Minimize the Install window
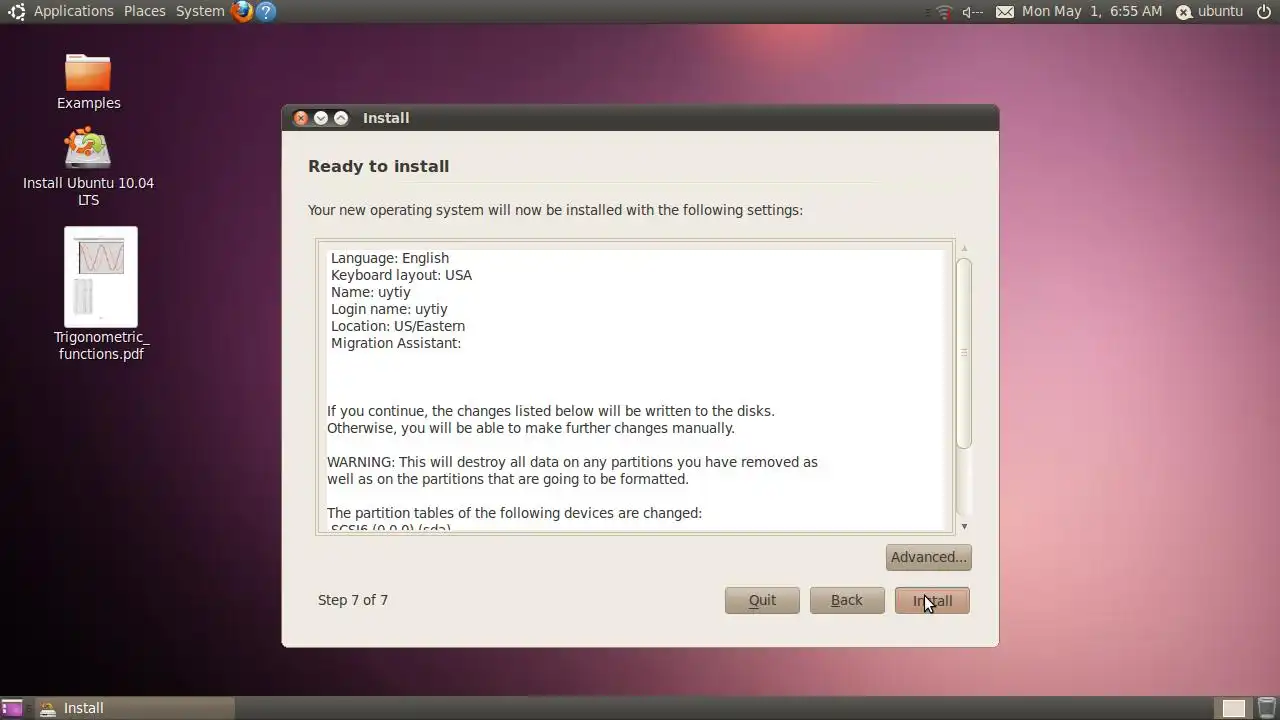1280x720 pixels. [x=321, y=118]
